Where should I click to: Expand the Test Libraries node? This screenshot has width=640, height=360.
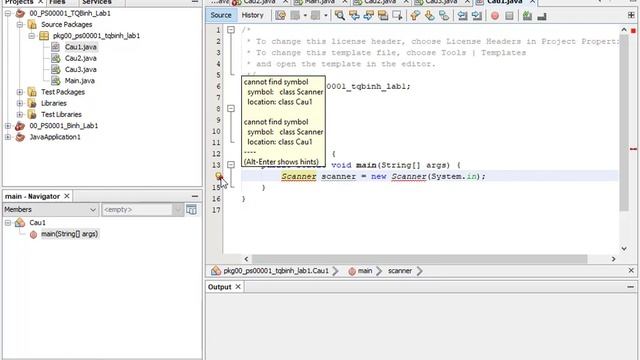coord(20,114)
